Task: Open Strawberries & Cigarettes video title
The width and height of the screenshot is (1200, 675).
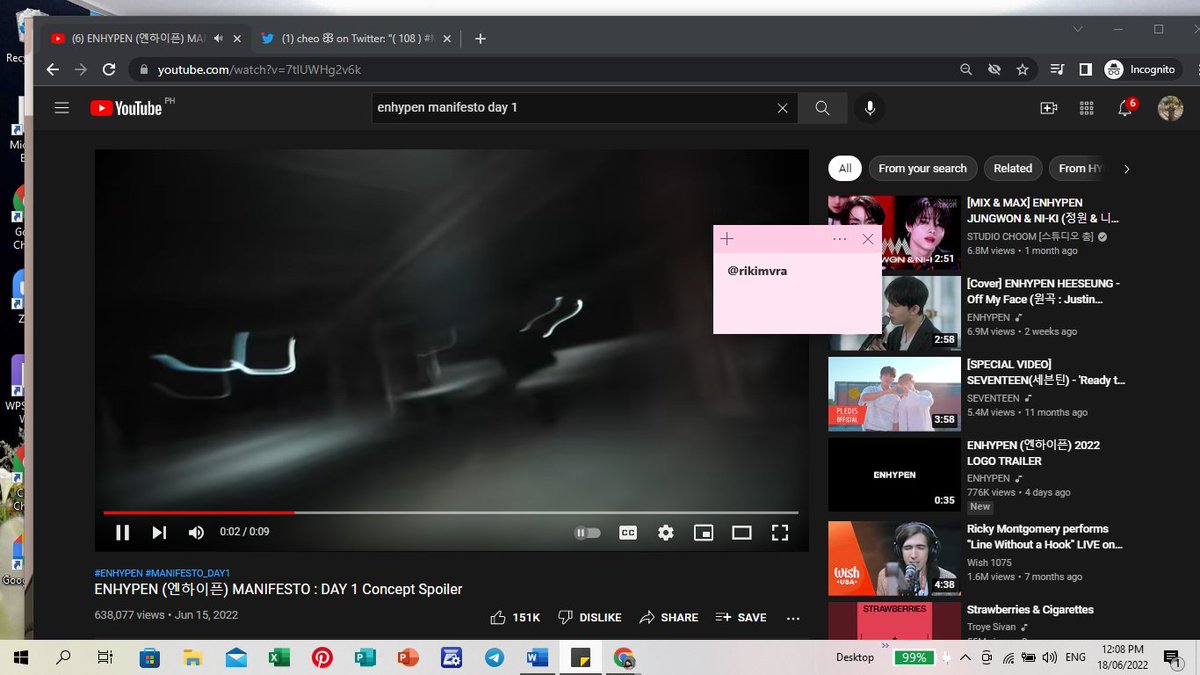Action: pos(1030,609)
